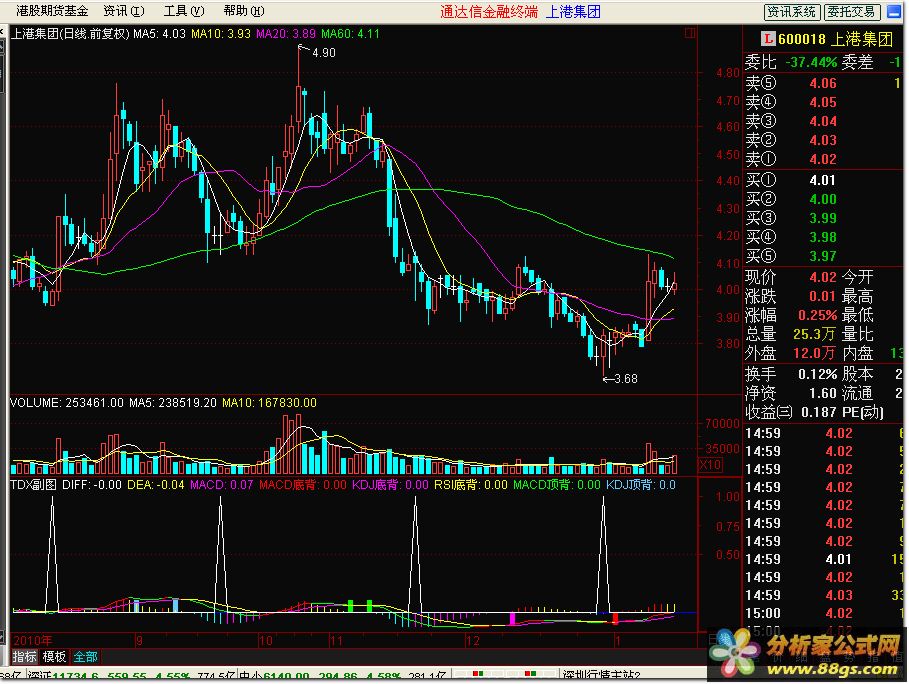Click the 深证 11734.6 index in status bar

[64, 676]
